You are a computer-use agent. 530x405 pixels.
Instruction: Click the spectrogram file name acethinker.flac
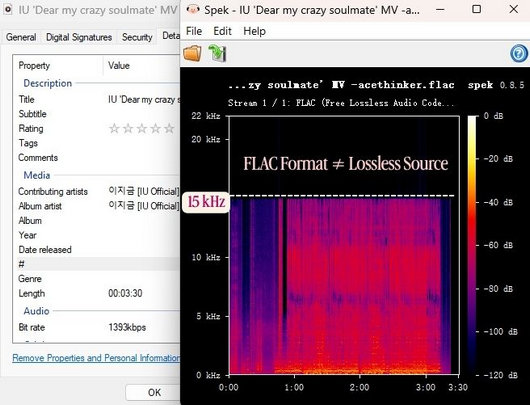pos(341,85)
